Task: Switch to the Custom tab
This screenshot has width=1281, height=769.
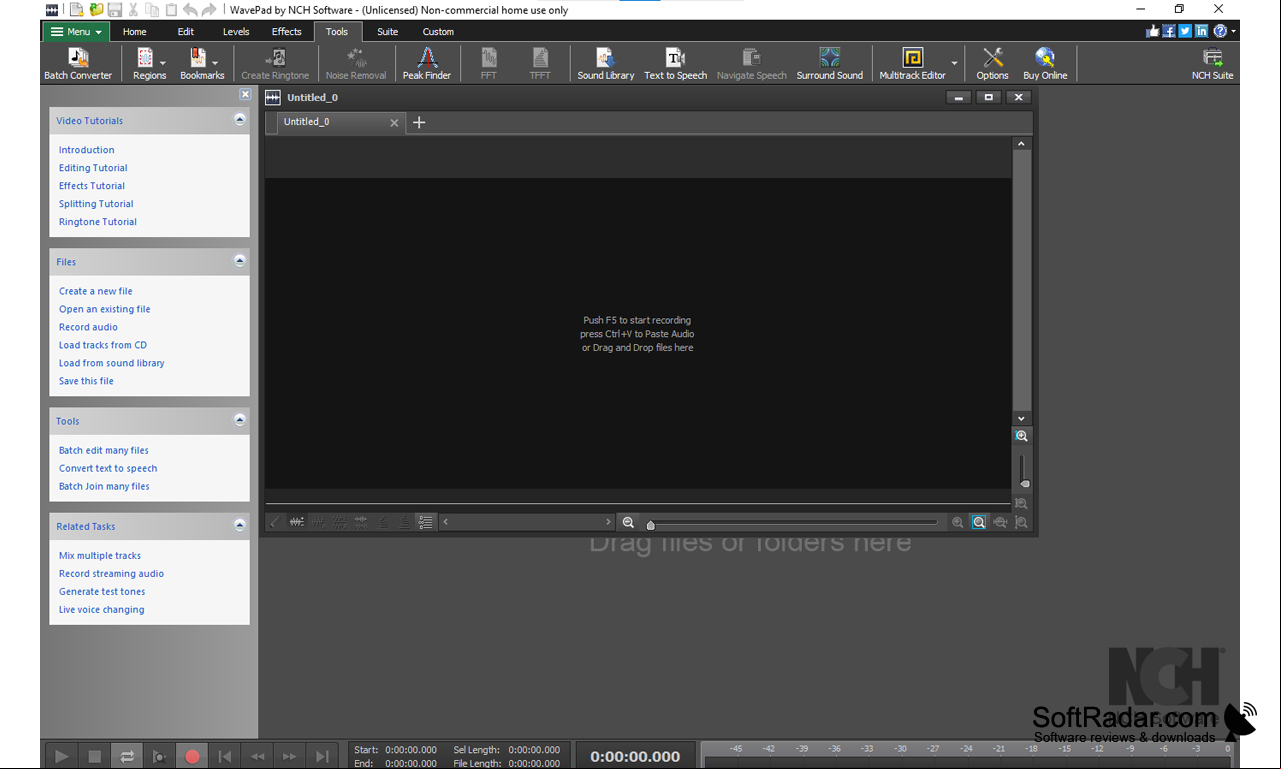Action: point(438,32)
